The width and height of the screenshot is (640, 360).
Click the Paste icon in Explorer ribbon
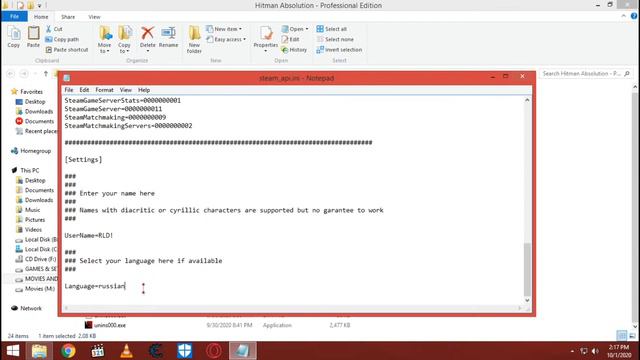click(33, 37)
